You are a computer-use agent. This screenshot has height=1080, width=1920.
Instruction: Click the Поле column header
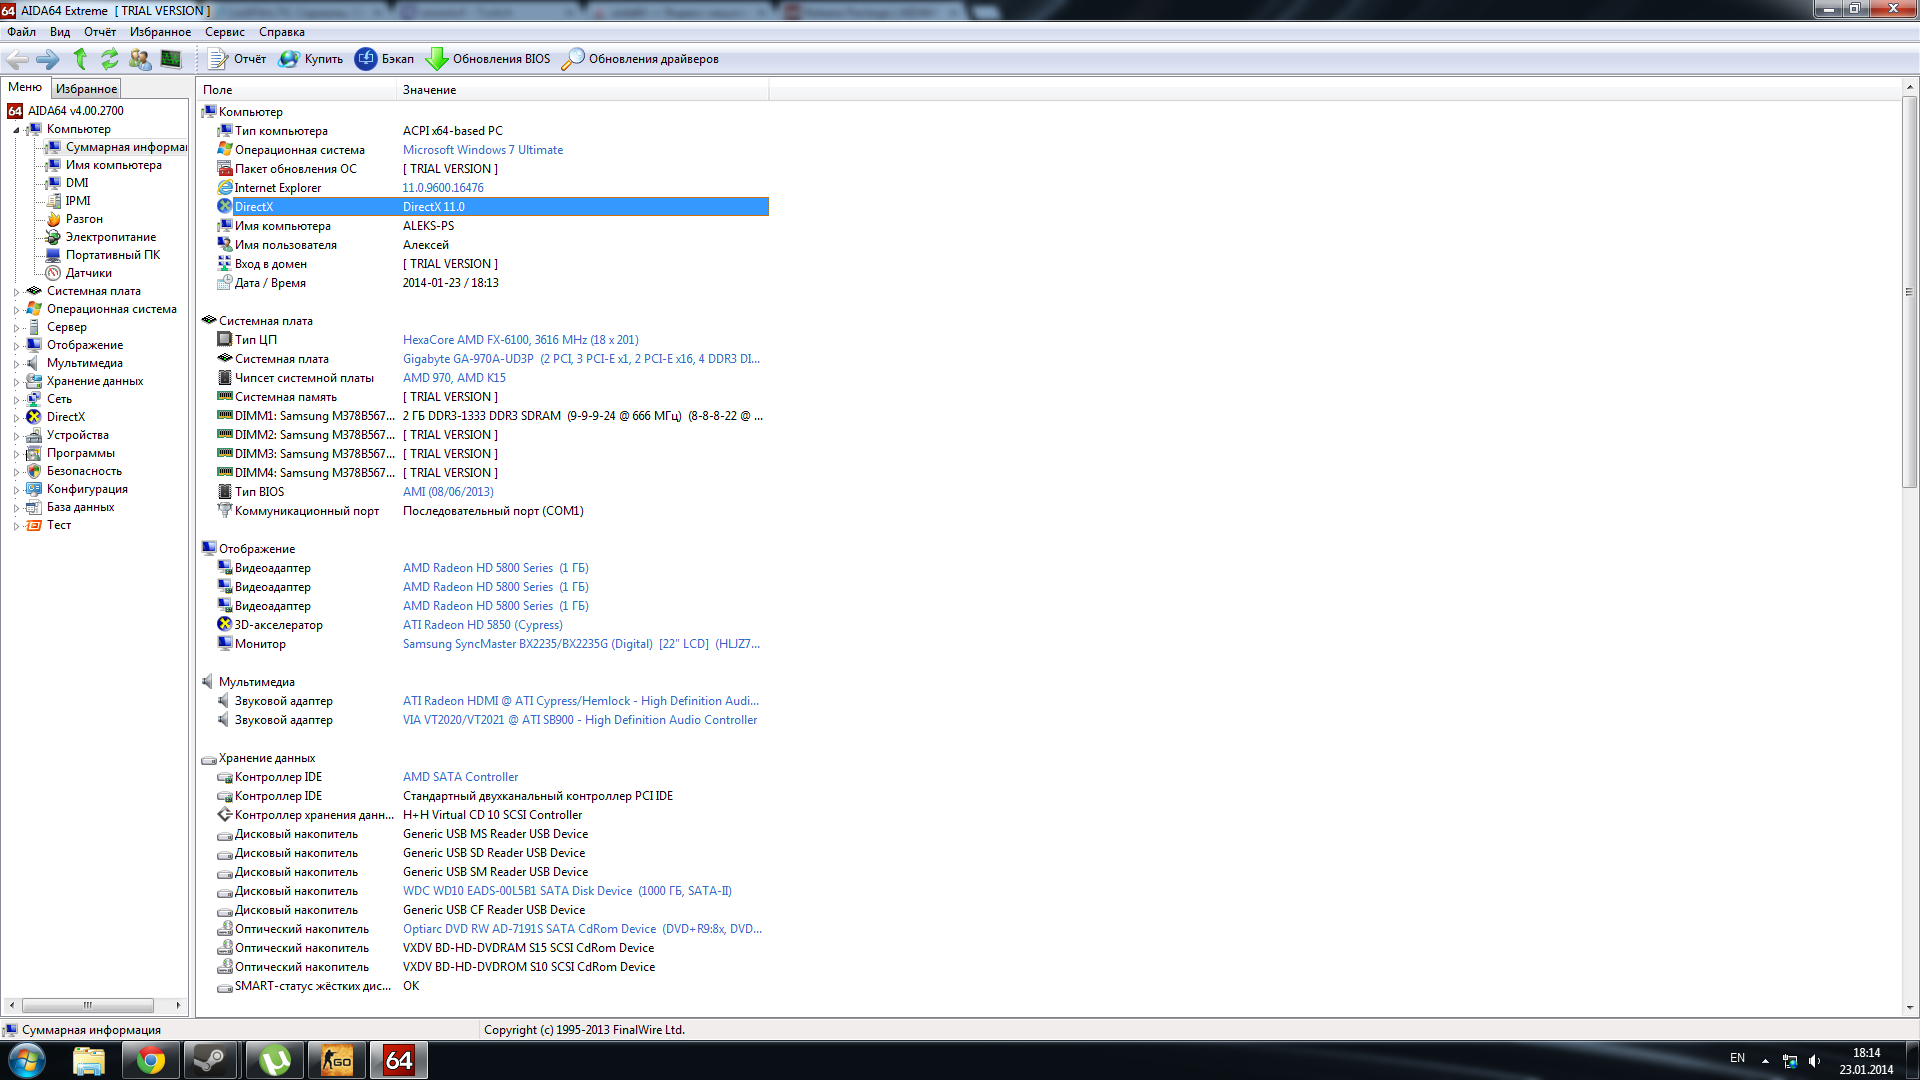click(297, 90)
